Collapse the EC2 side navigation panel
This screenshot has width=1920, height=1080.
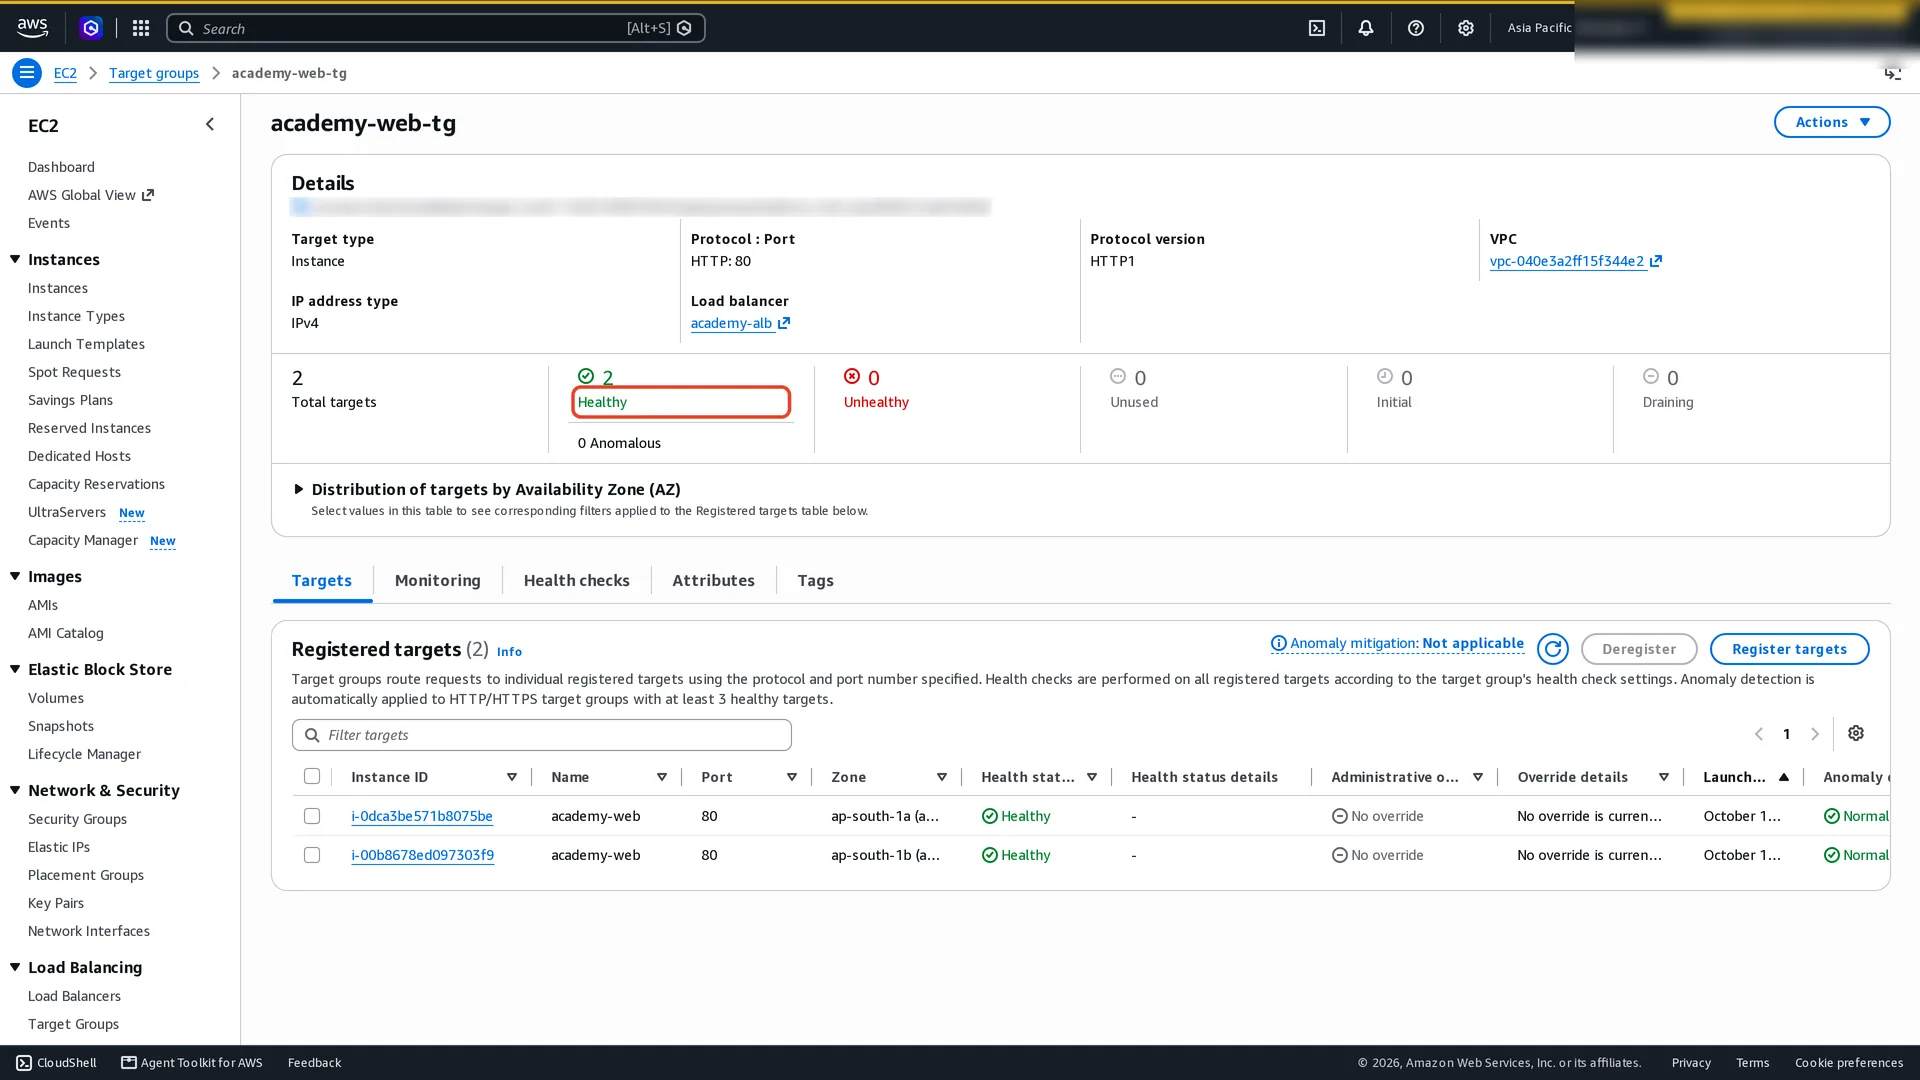(x=210, y=124)
